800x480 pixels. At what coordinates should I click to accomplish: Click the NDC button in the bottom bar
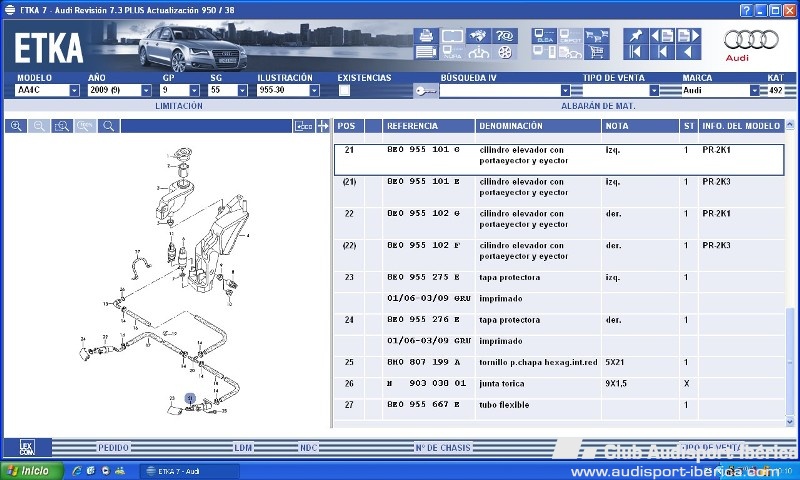pyautogui.click(x=309, y=448)
